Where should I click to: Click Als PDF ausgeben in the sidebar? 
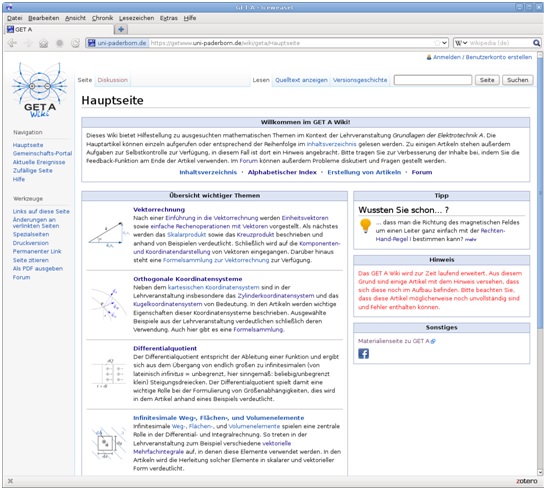point(38,269)
